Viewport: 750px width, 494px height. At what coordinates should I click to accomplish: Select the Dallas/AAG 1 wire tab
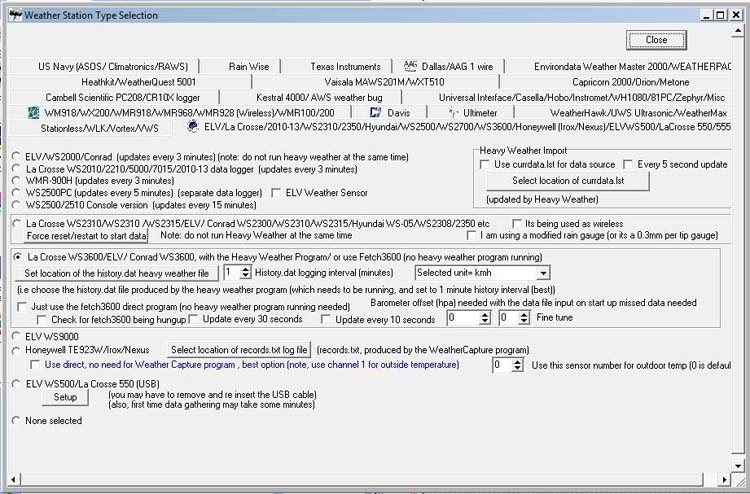[449, 66]
